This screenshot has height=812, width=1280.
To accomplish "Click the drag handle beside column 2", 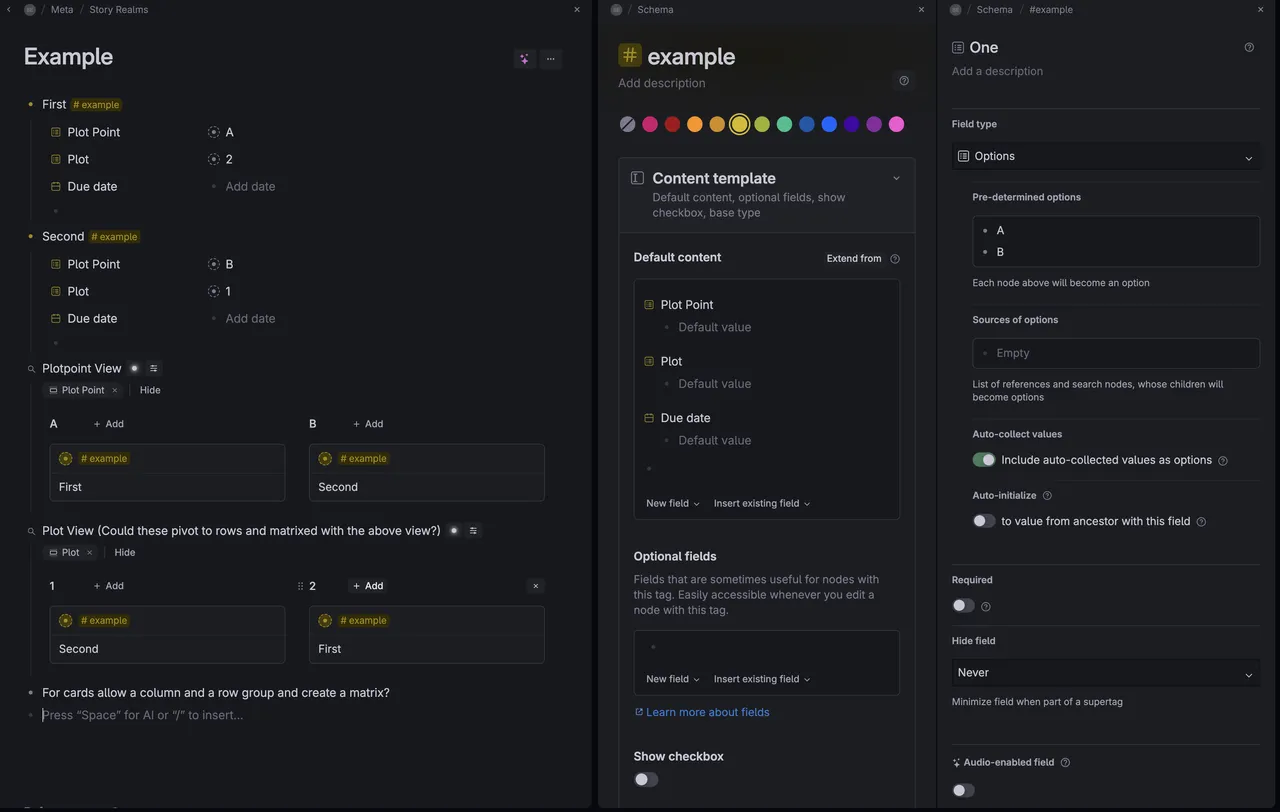I will coord(300,586).
